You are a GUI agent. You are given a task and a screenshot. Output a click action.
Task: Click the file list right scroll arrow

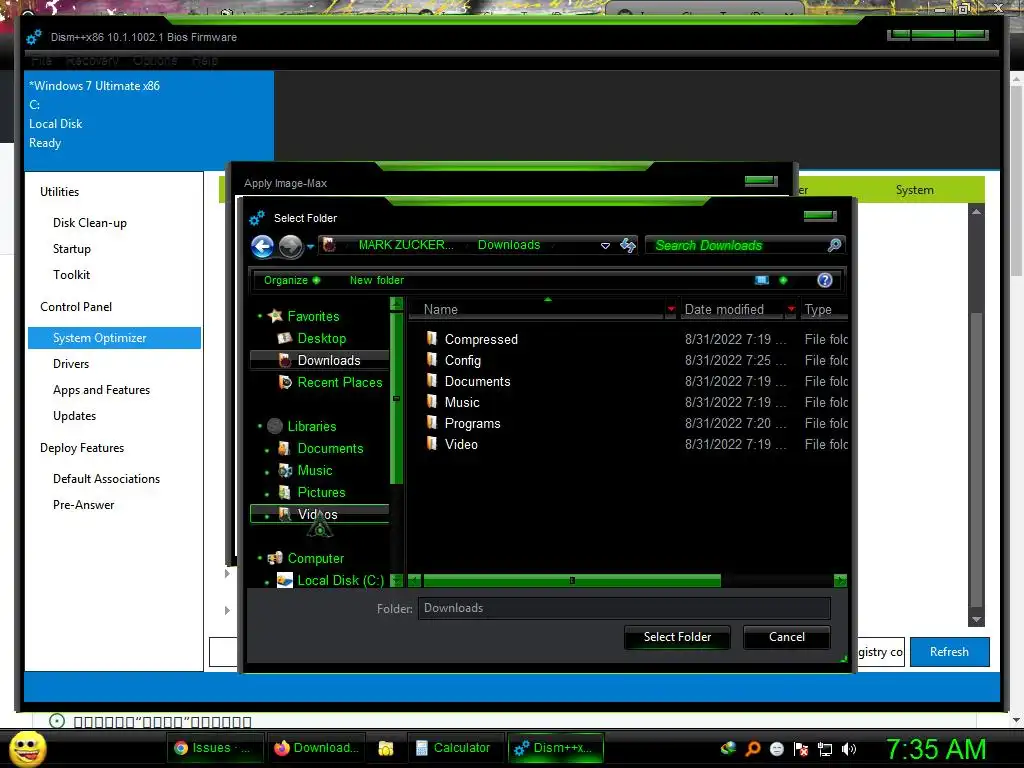(840, 581)
